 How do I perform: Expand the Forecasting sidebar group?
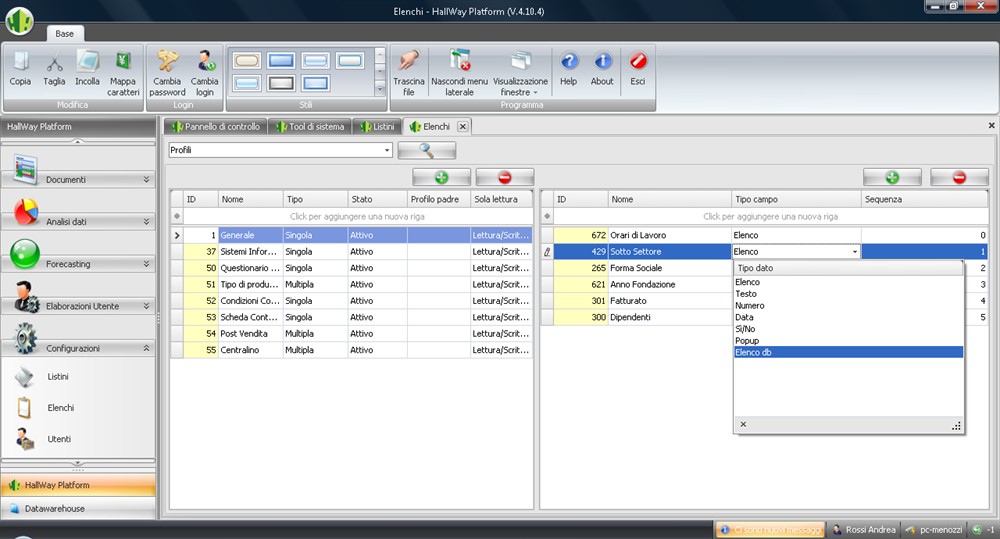pyautogui.click(x=78, y=264)
